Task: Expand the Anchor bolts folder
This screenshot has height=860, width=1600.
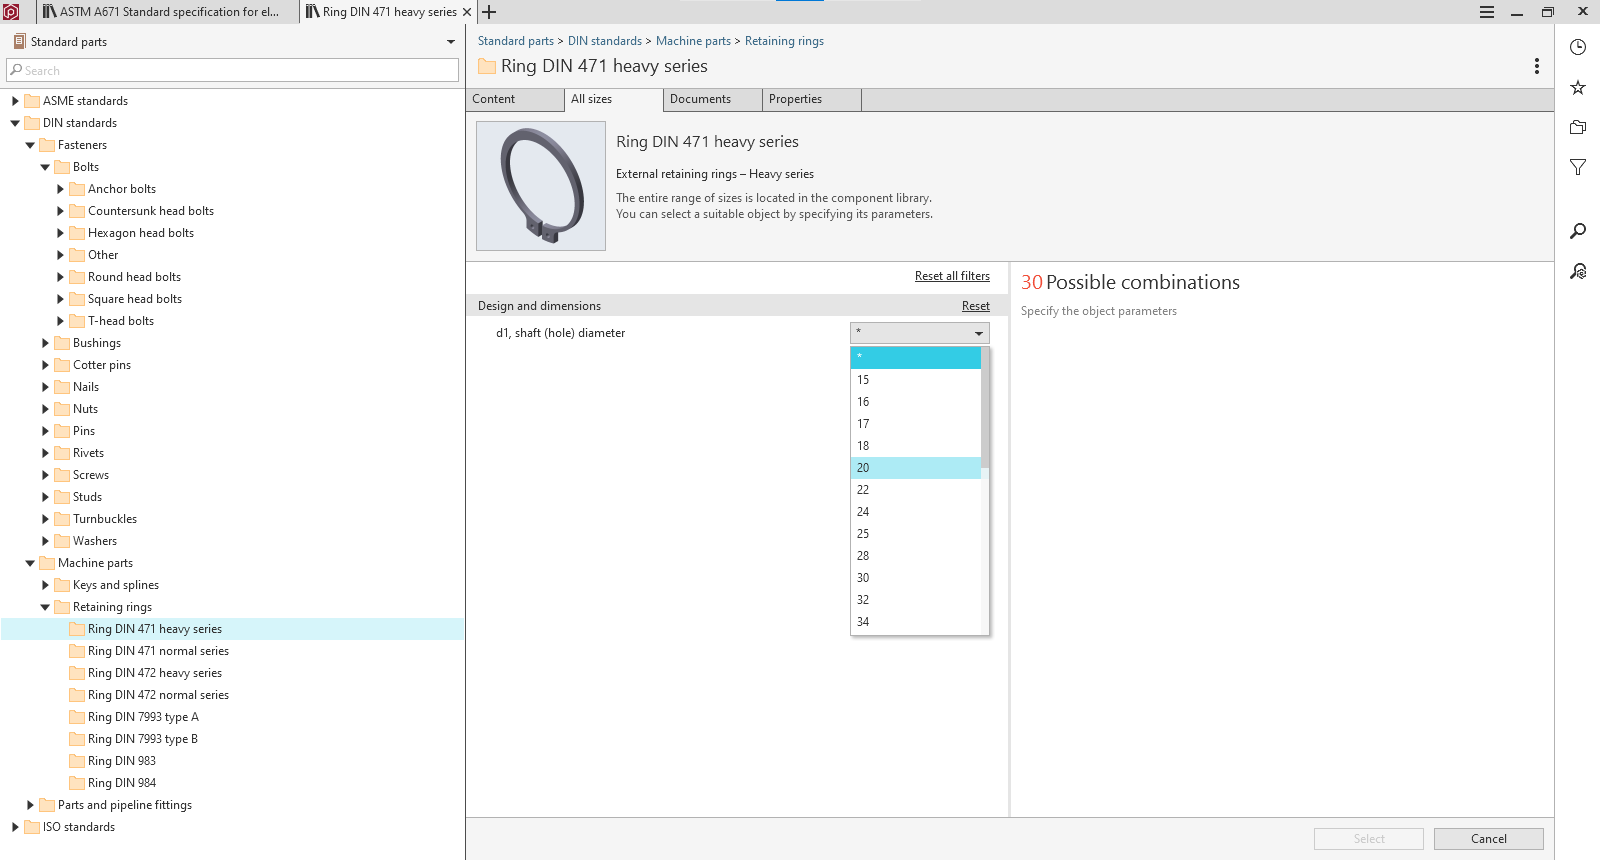Action: coord(60,189)
